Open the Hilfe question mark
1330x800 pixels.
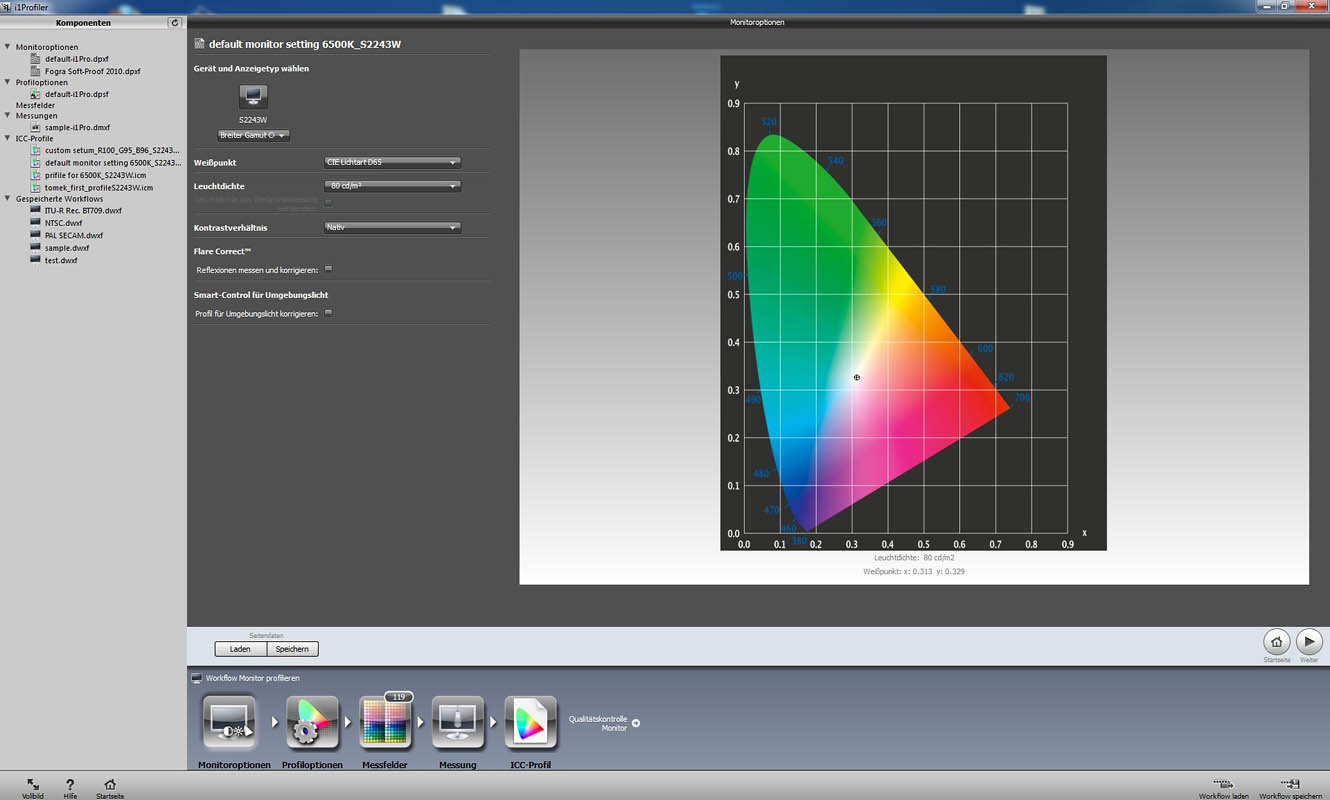coord(70,785)
